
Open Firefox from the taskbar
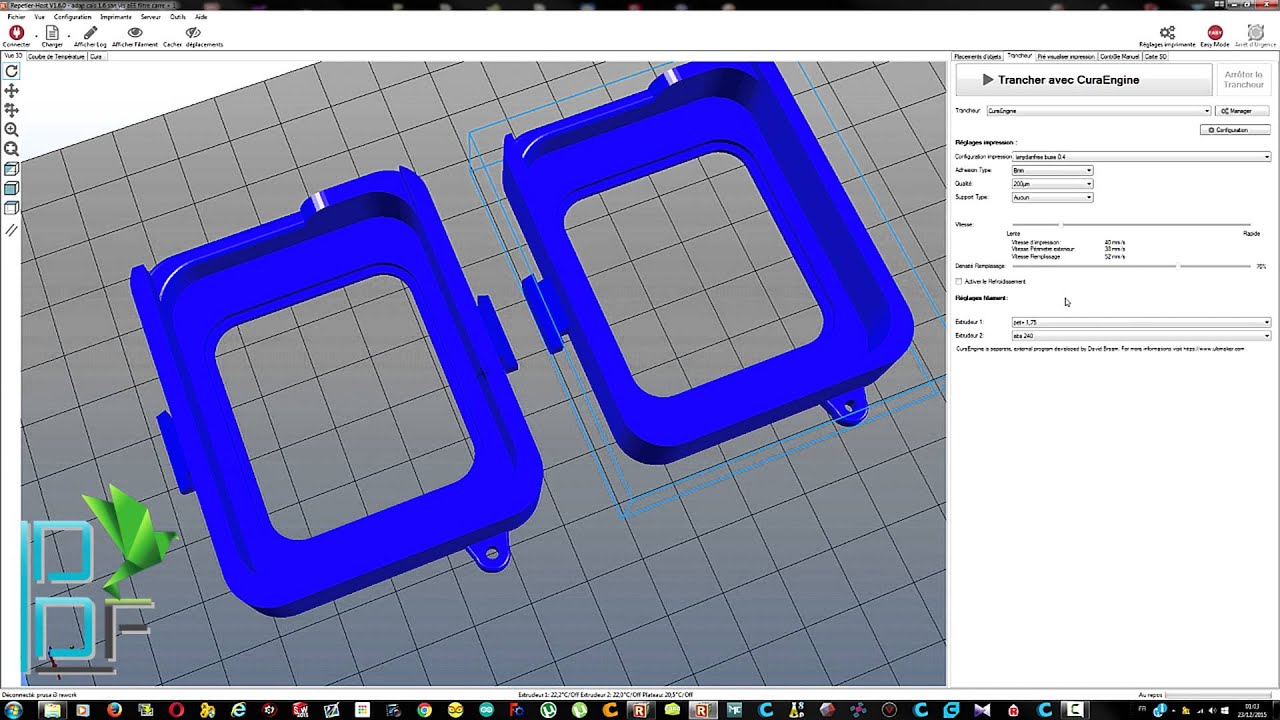click(113, 710)
